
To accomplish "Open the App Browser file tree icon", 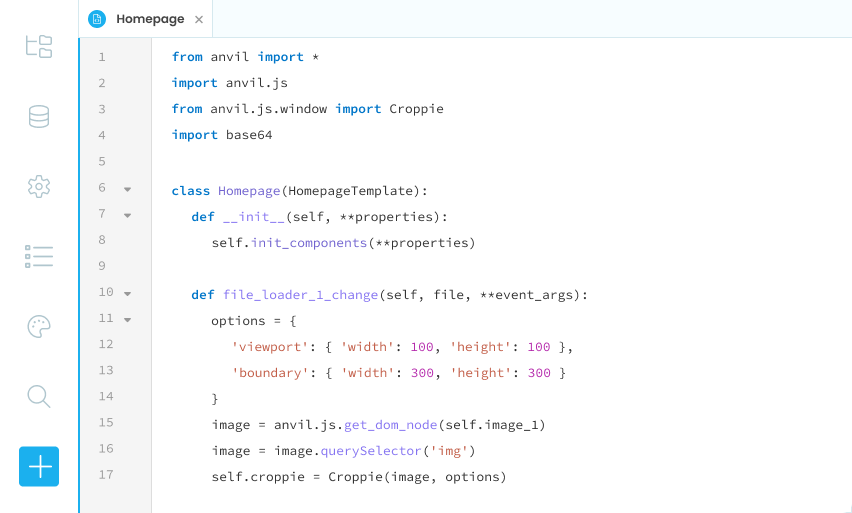I will click(x=39, y=46).
